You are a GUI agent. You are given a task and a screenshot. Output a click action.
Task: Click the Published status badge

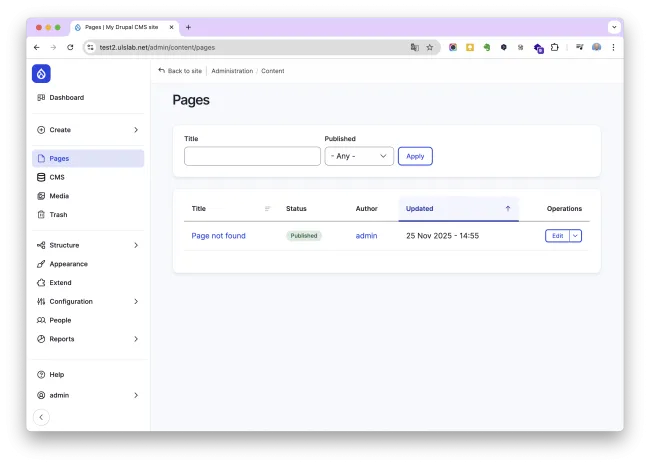[304, 235]
